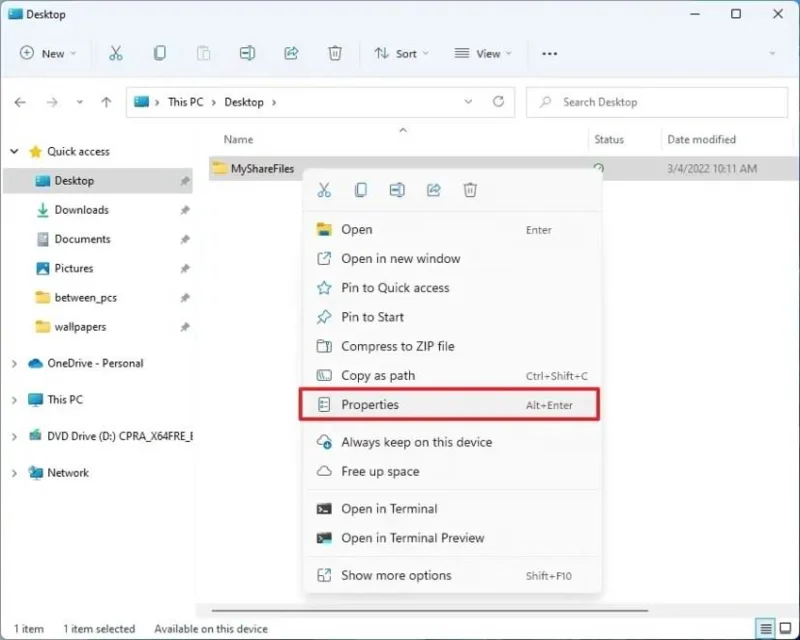
Task: Share the folder via the context menu share icon
Action: [x=434, y=190]
